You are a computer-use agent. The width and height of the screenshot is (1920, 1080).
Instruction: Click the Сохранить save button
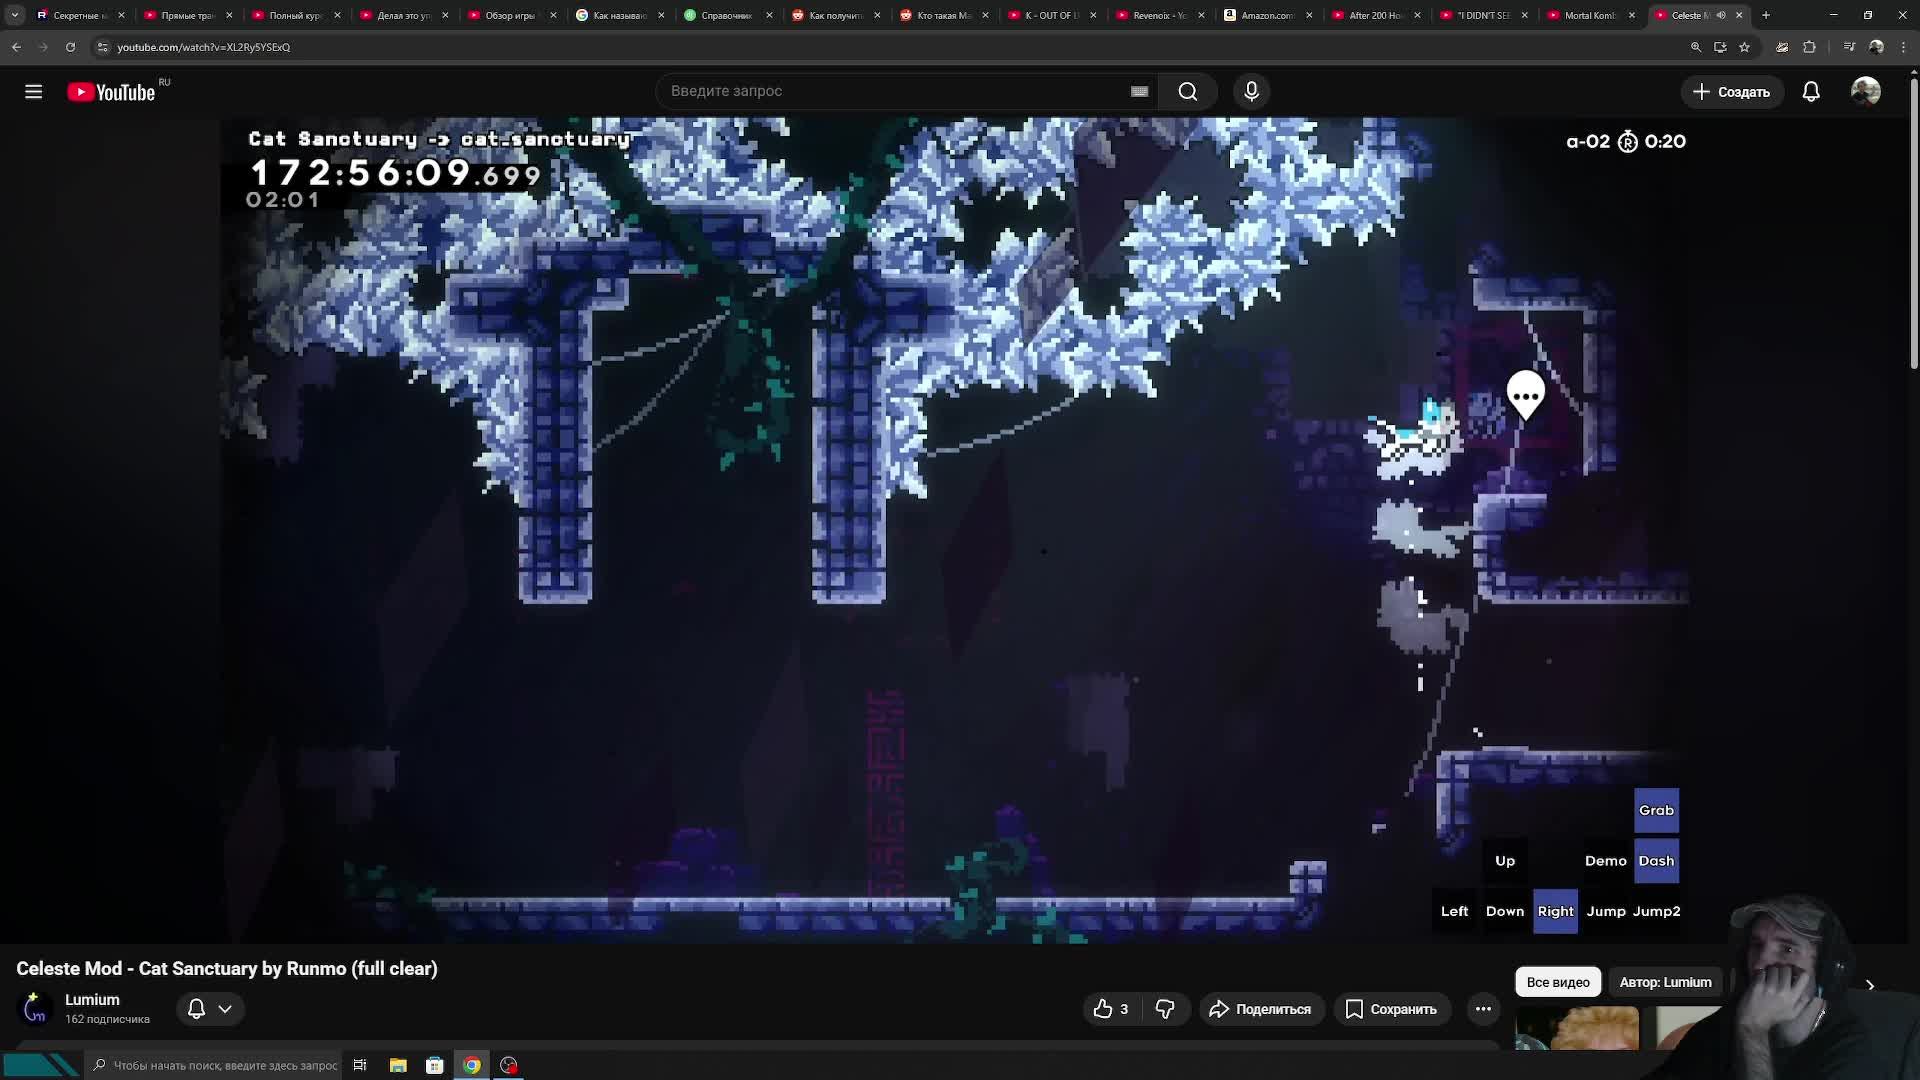pos(1391,1009)
